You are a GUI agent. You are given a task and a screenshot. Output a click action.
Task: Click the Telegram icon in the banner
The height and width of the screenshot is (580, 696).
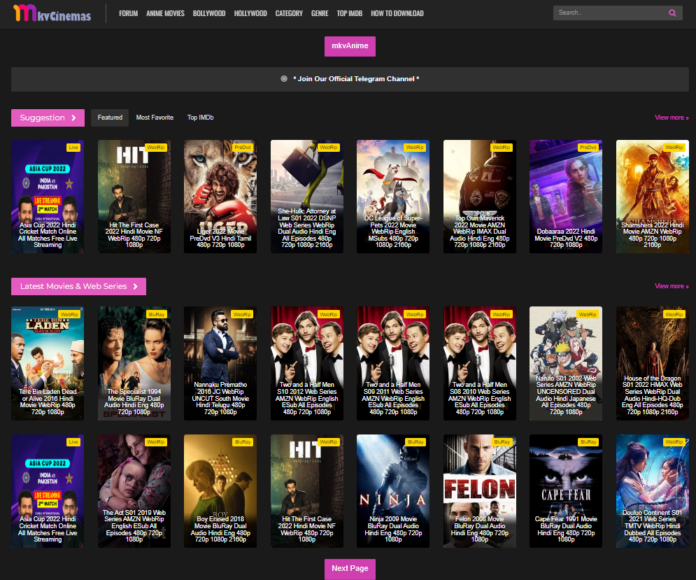click(x=284, y=79)
